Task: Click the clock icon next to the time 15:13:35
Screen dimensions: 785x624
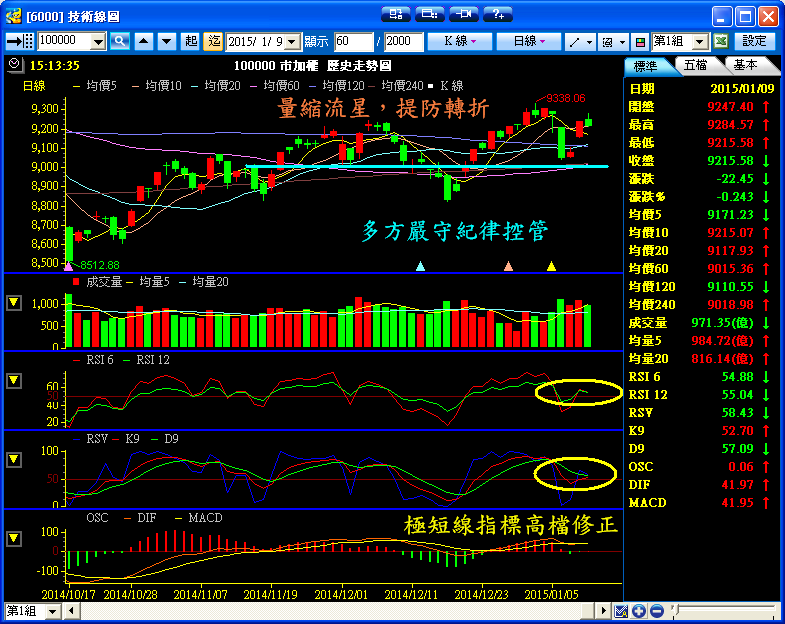Action: tap(13, 64)
